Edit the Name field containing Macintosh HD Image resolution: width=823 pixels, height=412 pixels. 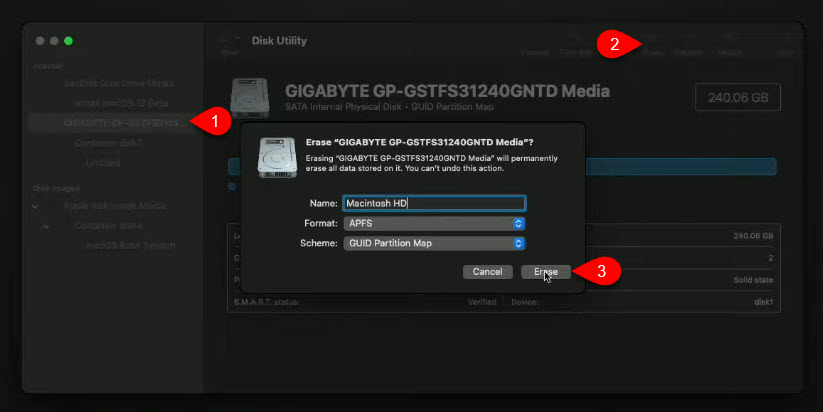434,203
